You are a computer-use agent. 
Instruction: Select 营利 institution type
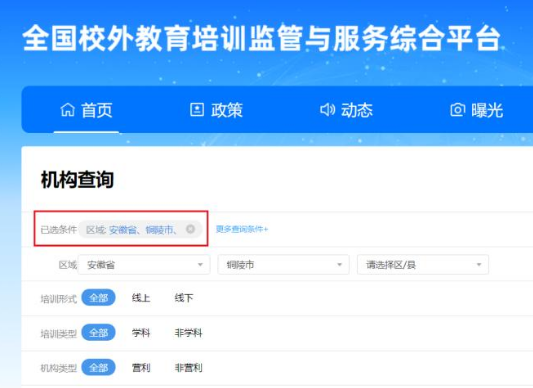click(x=141, y=368)
